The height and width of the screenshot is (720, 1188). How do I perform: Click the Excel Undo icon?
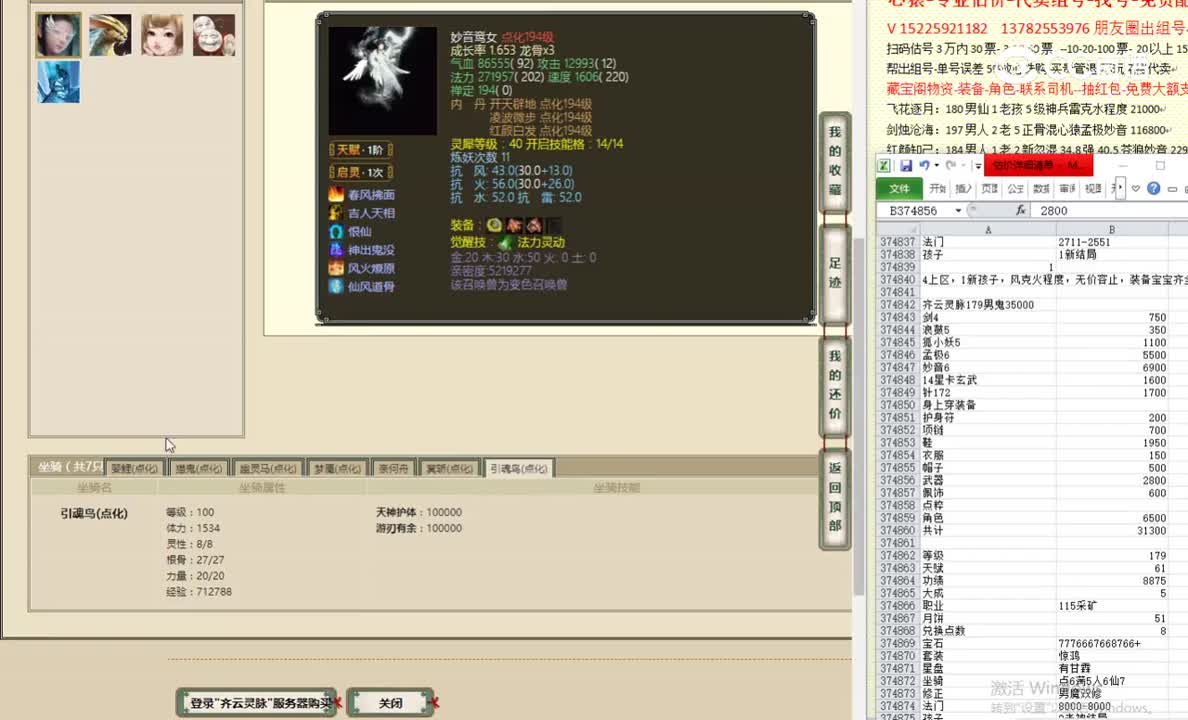[924, 165]
